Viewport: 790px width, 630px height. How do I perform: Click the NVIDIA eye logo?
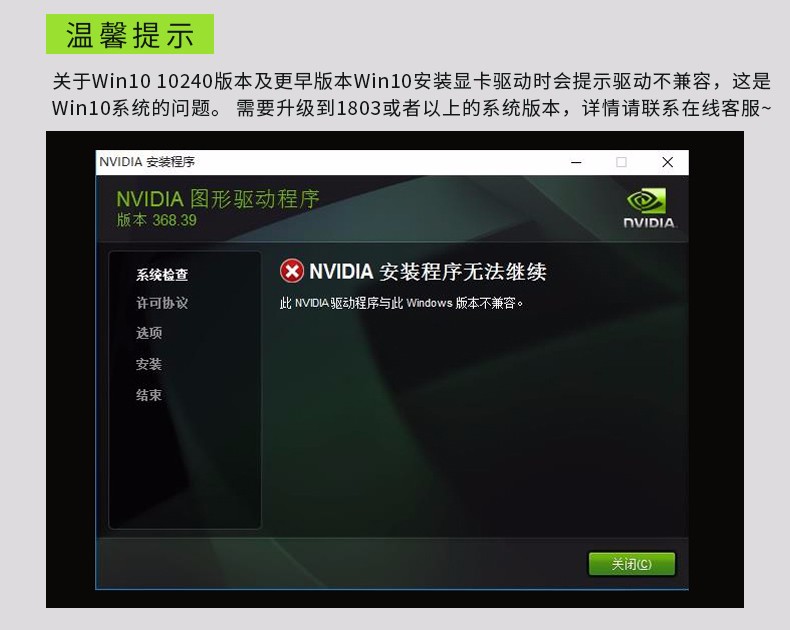click(646, 201)
